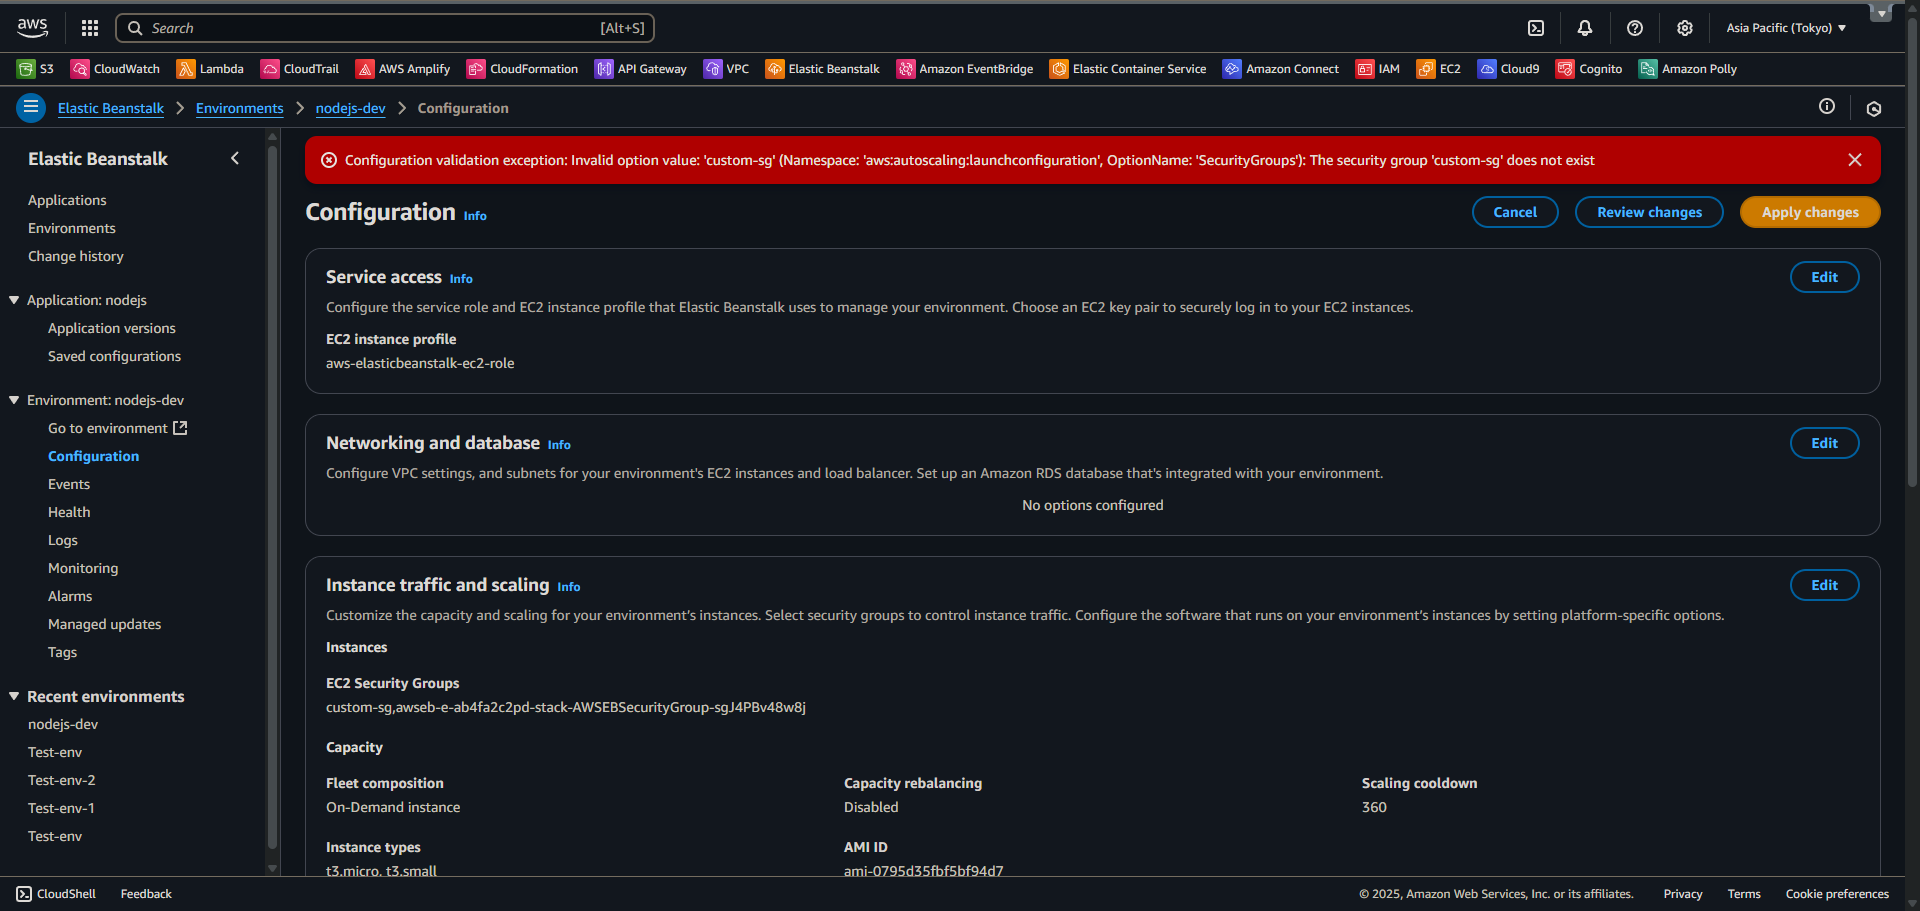Open the notifications bell

pos(1585,28)
